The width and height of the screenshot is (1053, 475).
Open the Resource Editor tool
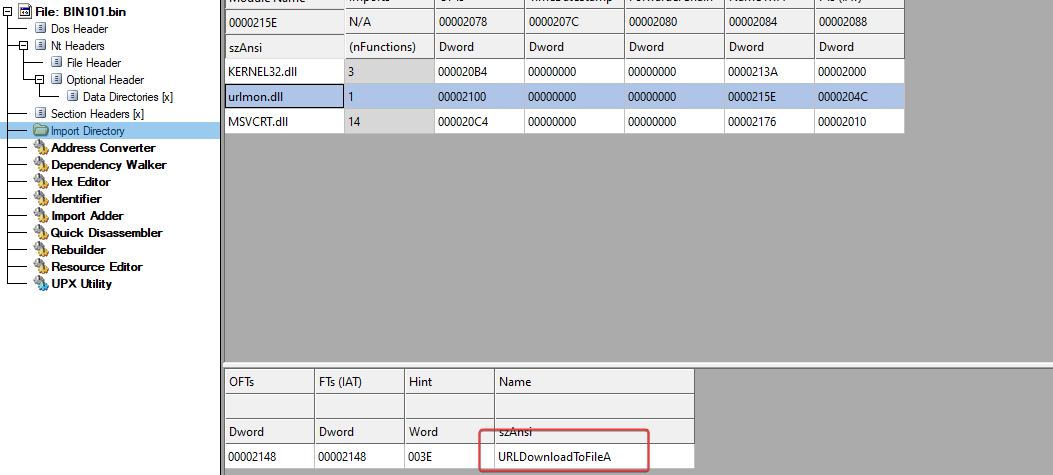coord(97,267)
